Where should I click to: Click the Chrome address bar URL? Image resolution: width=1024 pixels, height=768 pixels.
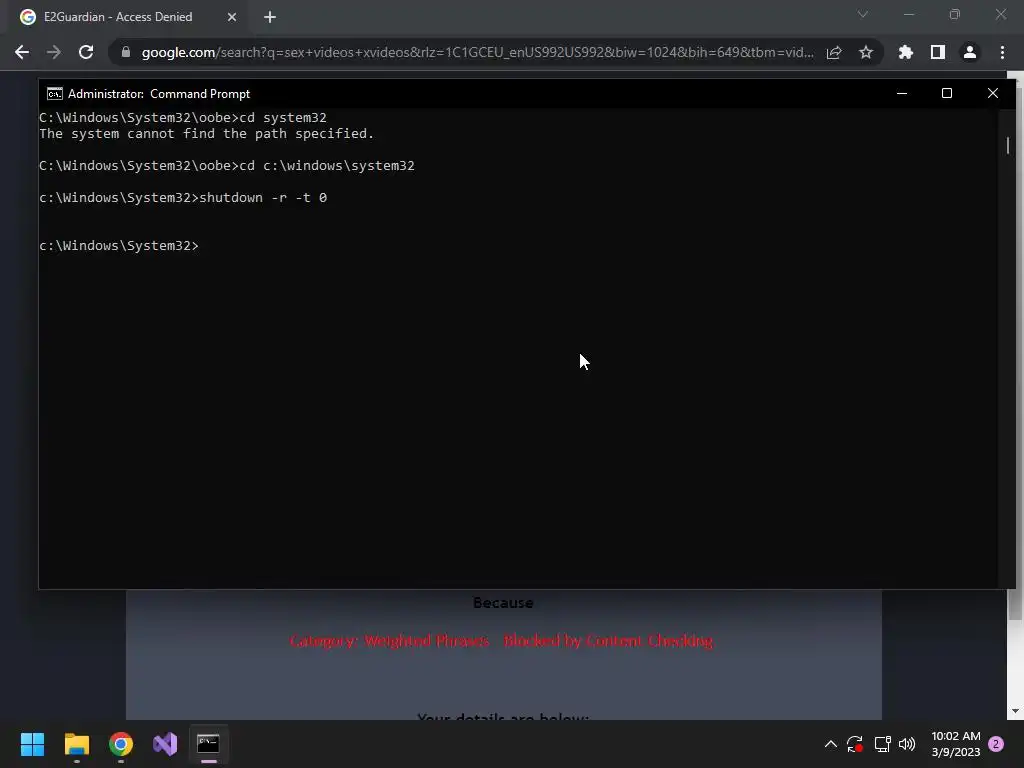pos(477,52)
